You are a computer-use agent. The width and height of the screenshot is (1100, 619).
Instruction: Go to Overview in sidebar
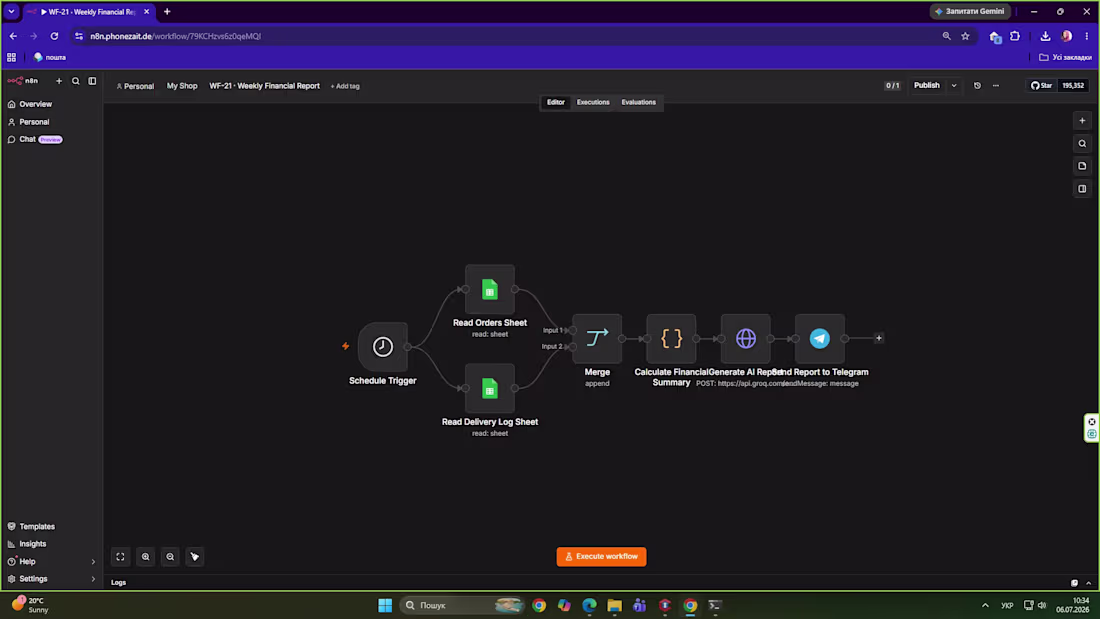tap(51, 104)
